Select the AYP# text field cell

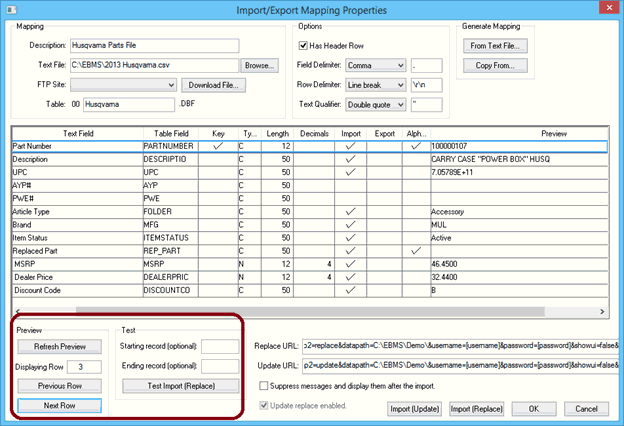click(78, 185)
